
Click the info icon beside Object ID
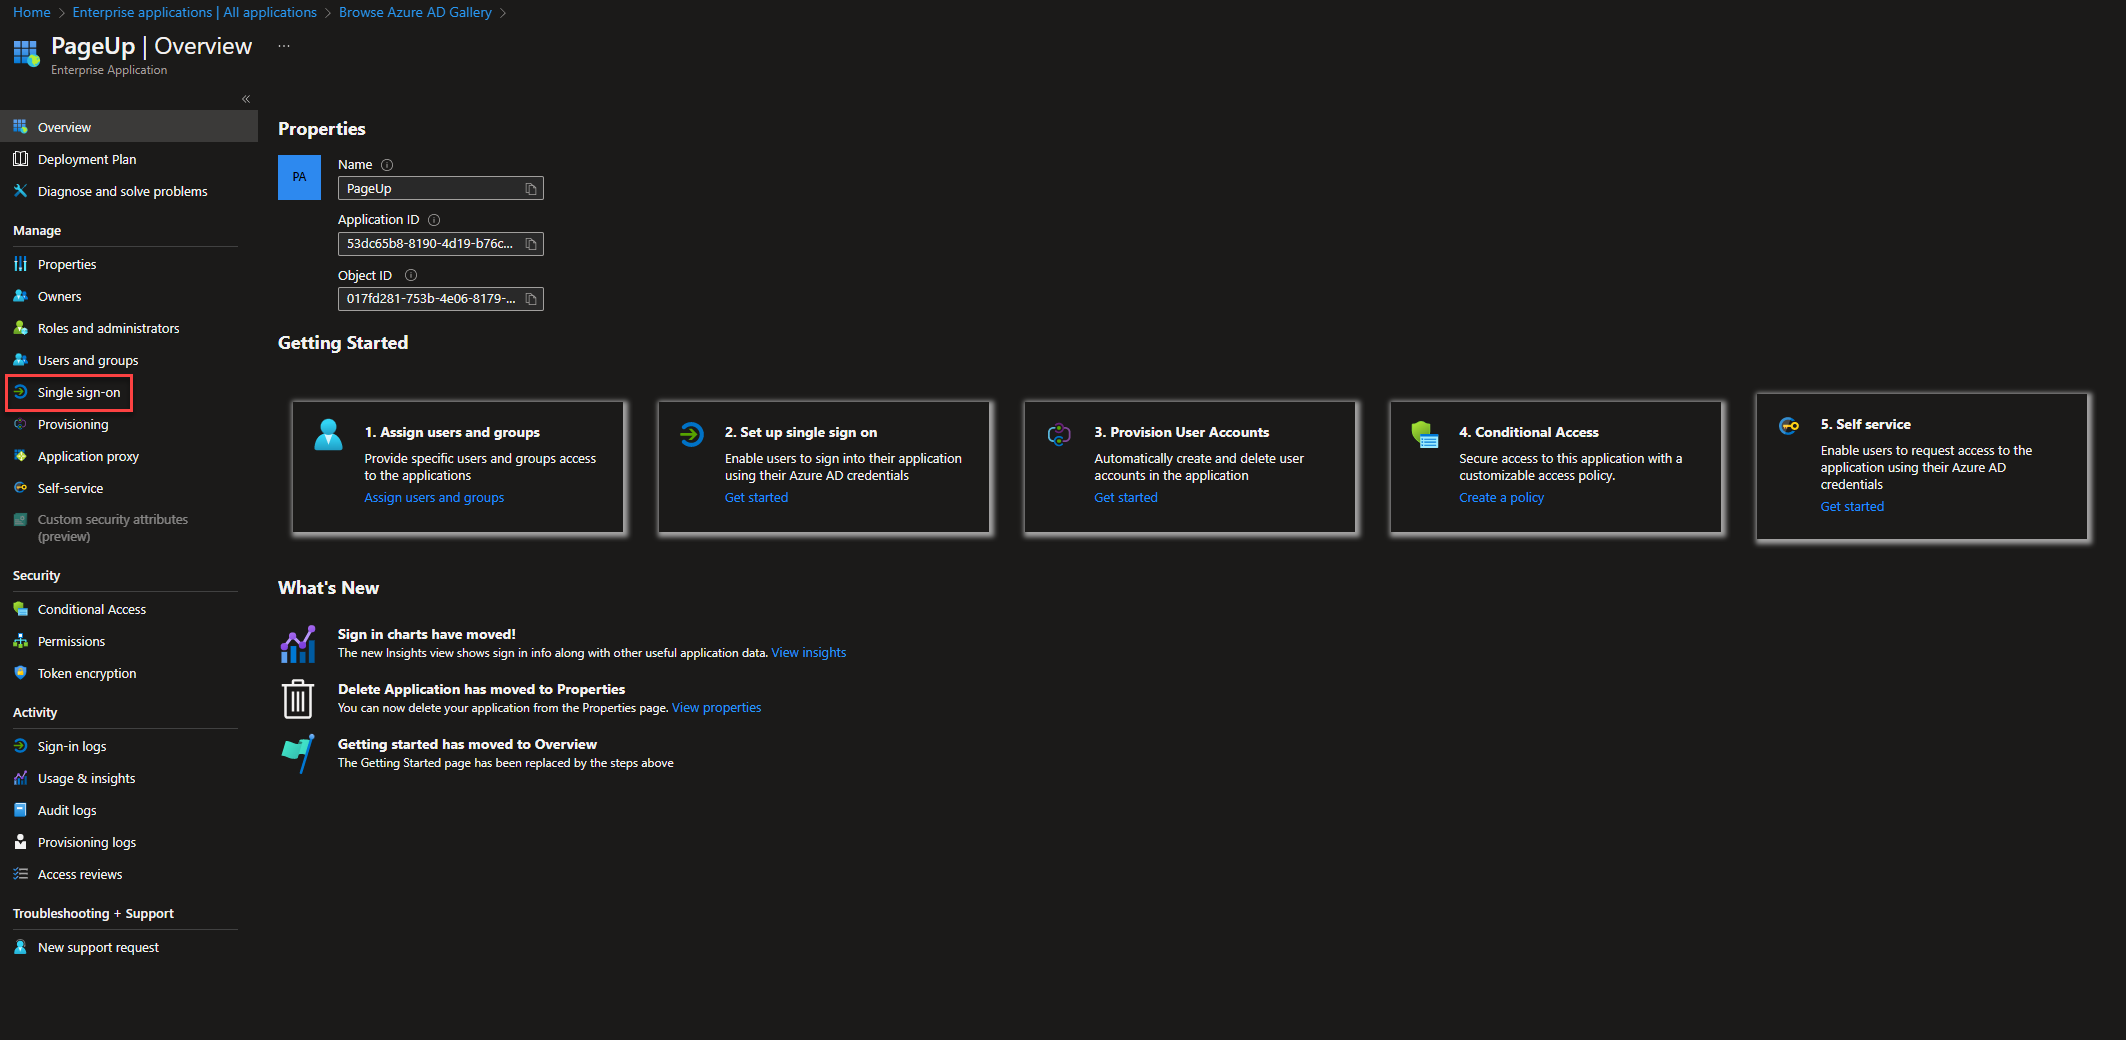pos(411,276)
